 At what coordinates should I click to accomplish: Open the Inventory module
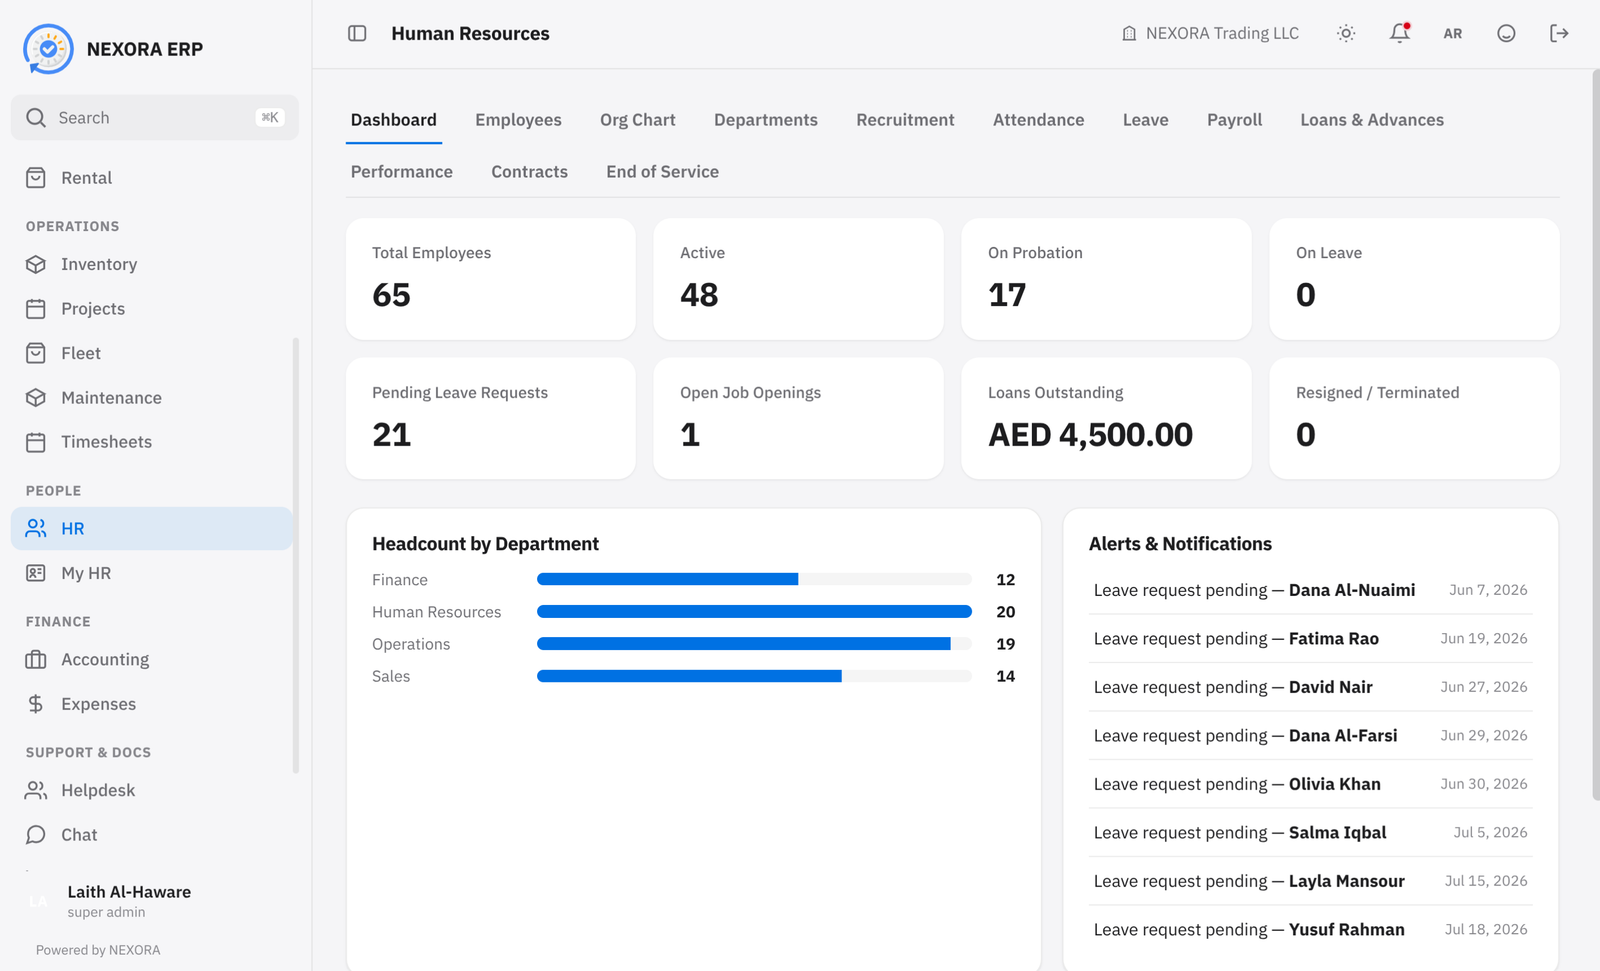[x=152, y=264]
